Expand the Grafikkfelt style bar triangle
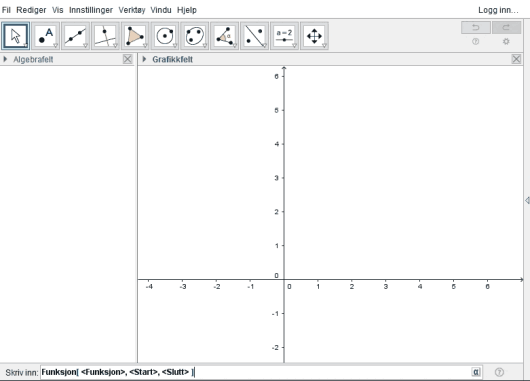This screenshot has width=530, height=381. coord(144,59)
